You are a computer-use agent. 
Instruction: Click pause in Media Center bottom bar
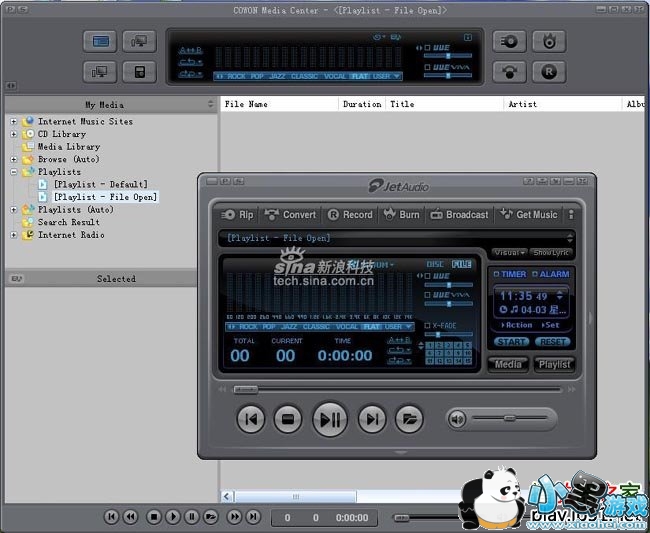[x=192, y=517]
